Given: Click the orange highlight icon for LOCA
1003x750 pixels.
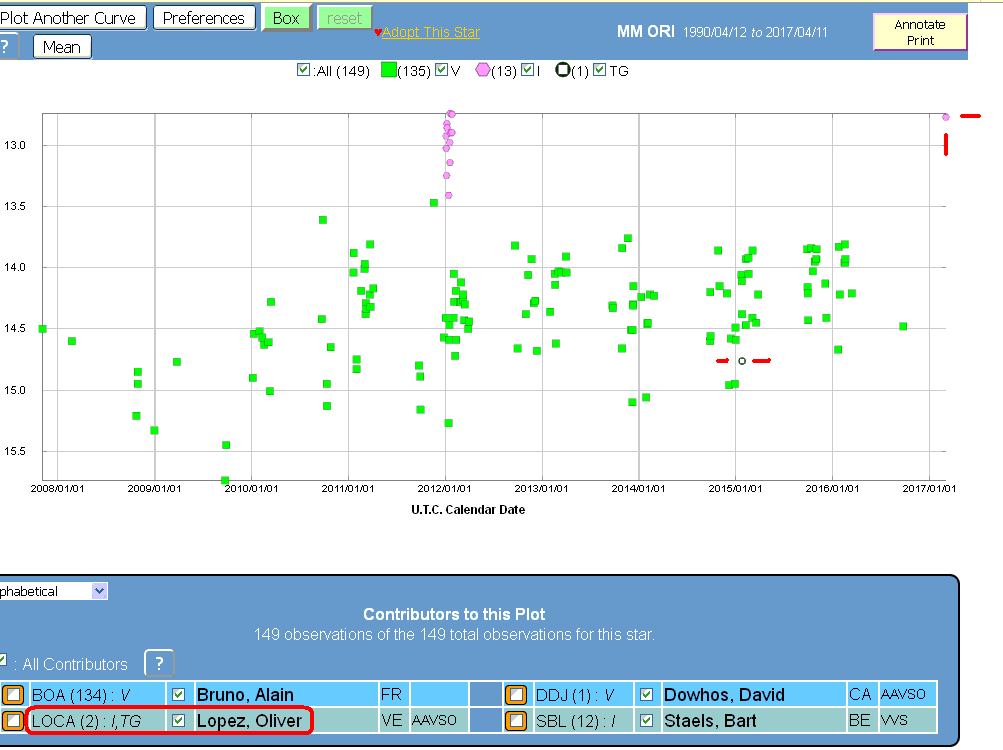Looking at the screenshot, I should [14, 720].
